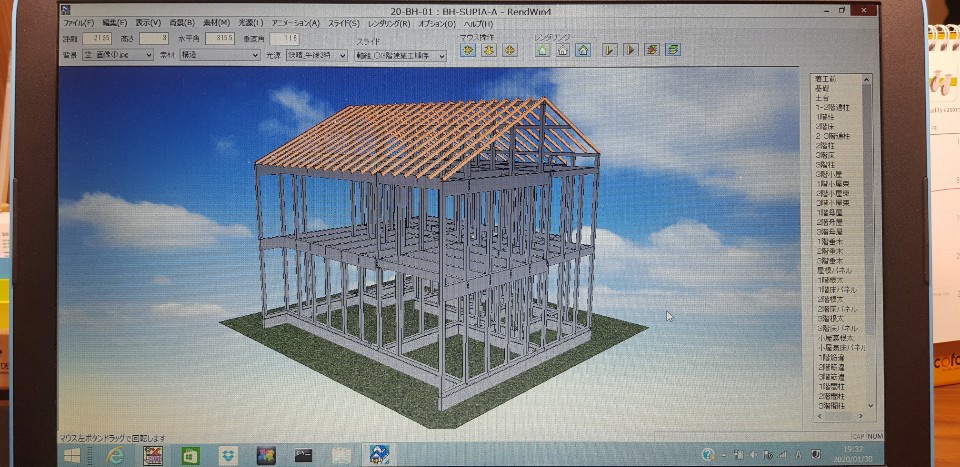Open the スライド slide dropdown
The height and width of the screenshot is (467, 960).
[400, 56]
